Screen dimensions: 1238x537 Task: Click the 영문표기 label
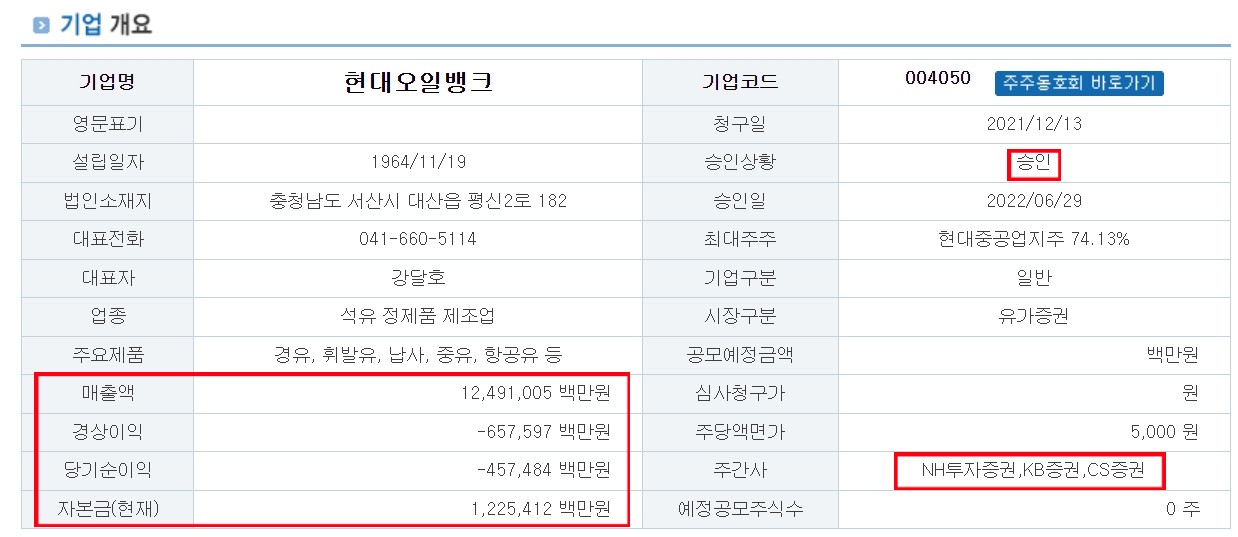(x=108, y=125)
